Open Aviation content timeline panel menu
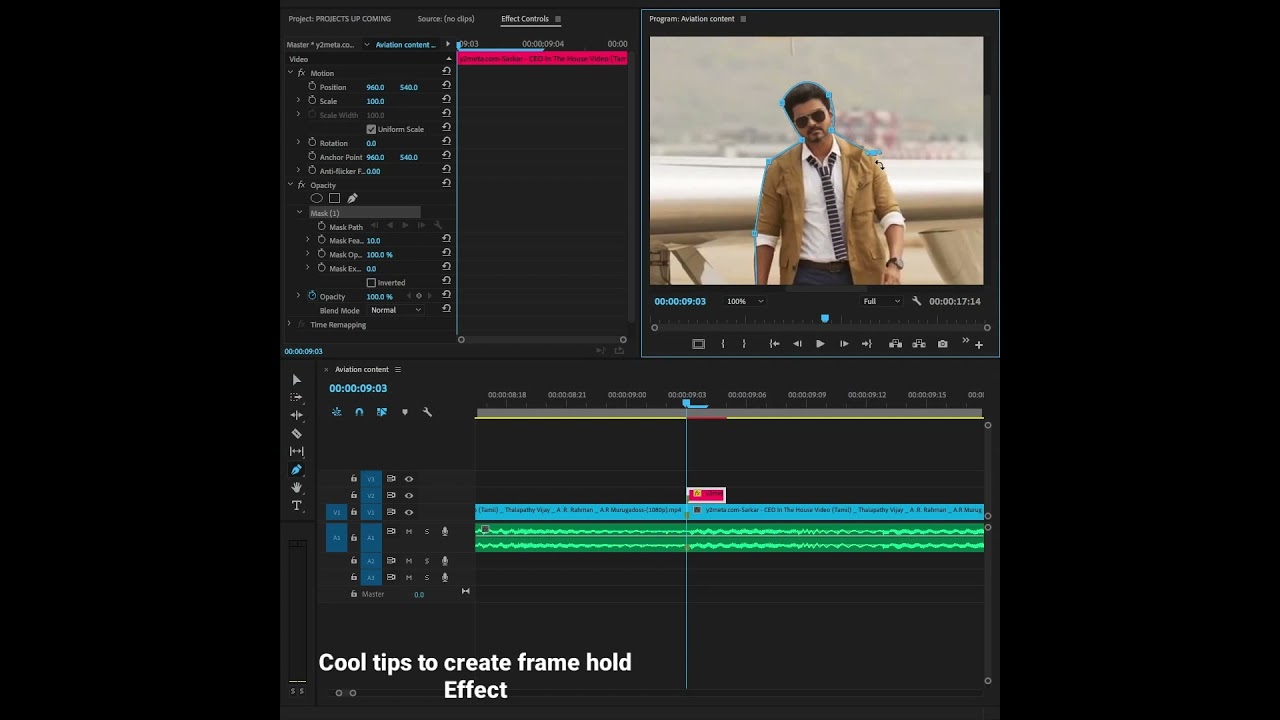 (x=398, y=370)
